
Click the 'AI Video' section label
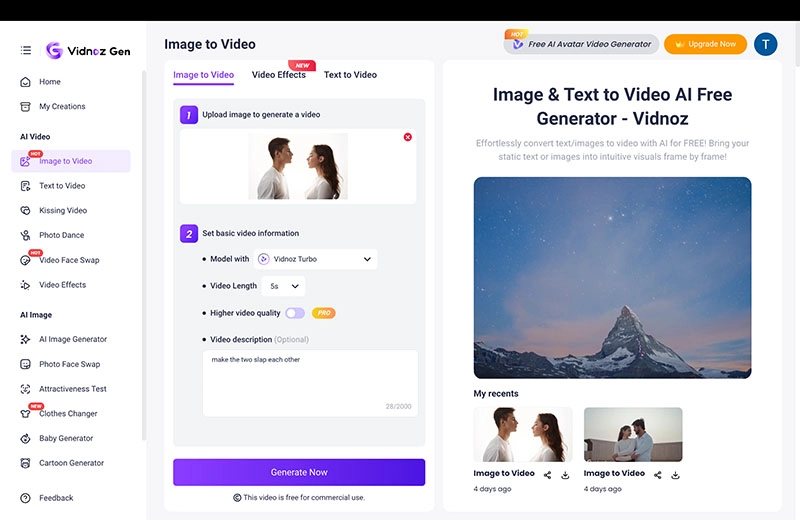35,137
